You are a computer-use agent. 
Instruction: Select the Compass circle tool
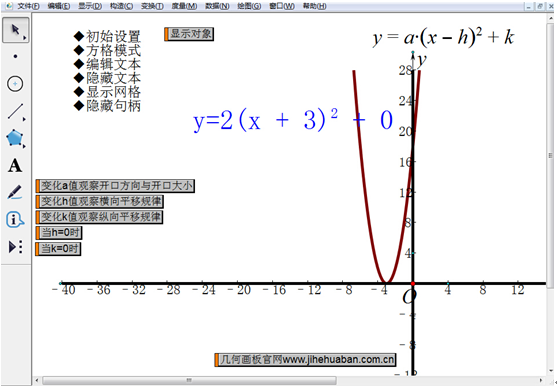coord(15,84)
